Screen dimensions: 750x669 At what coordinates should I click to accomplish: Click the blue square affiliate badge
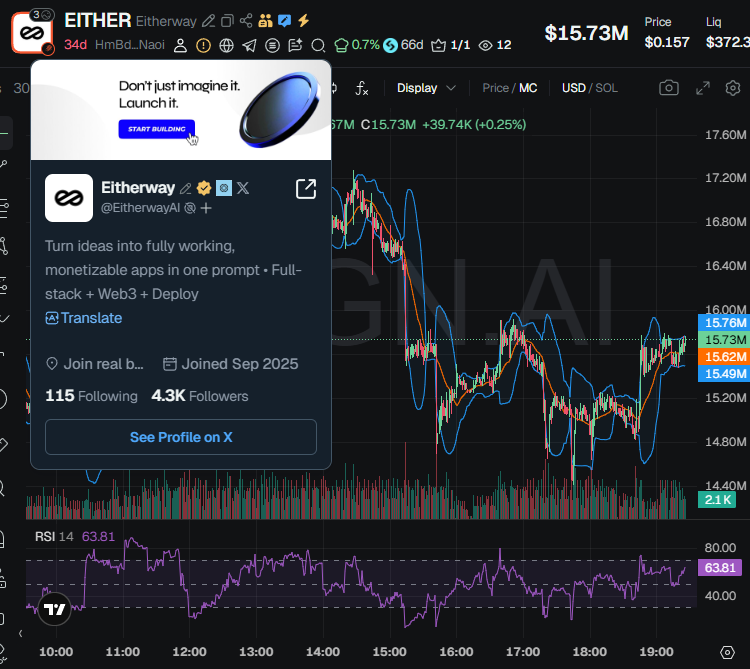224,188
